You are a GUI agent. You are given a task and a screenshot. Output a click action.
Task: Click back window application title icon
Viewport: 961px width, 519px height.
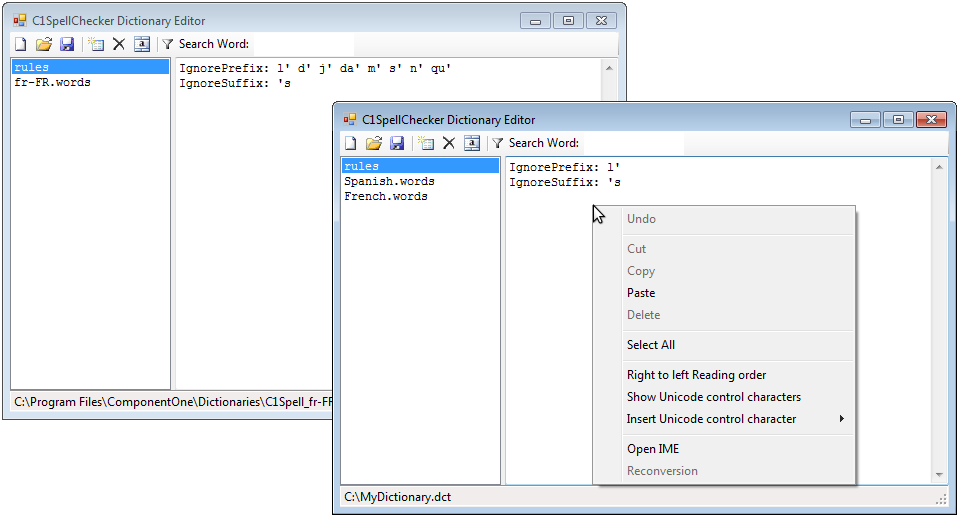coord(20,21)
